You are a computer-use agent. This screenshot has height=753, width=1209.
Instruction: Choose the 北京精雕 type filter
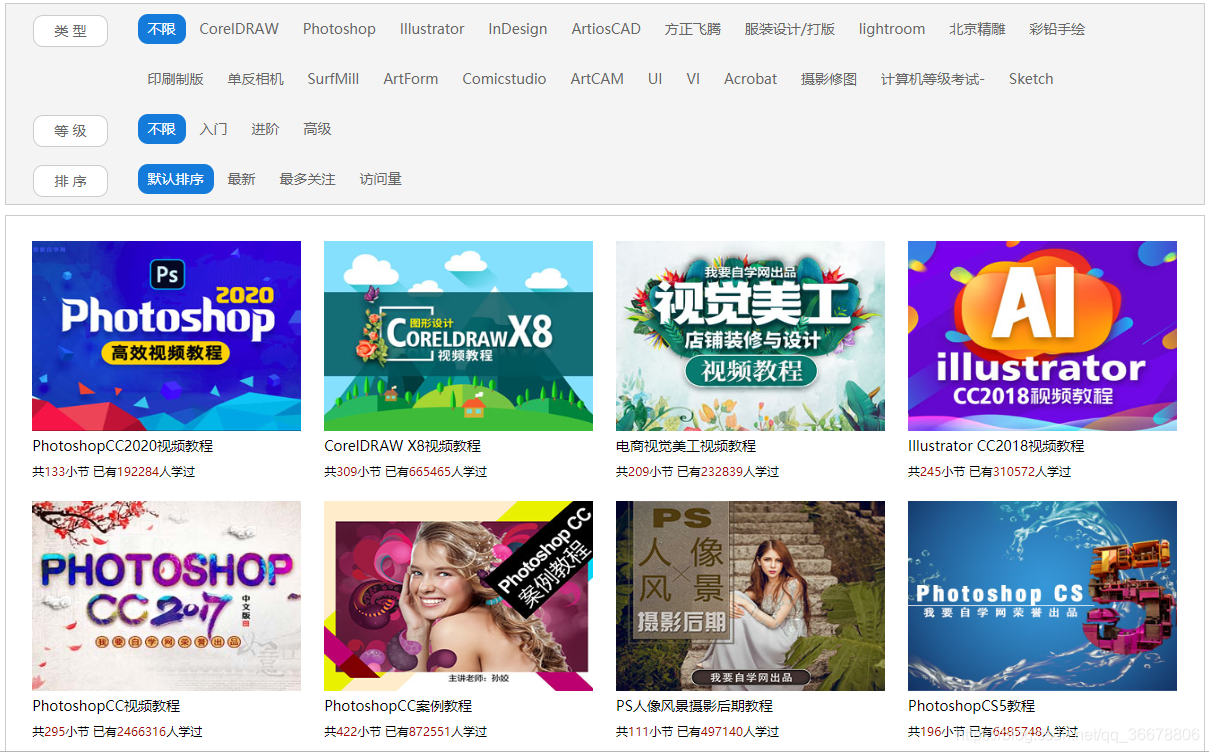(977, 29)
